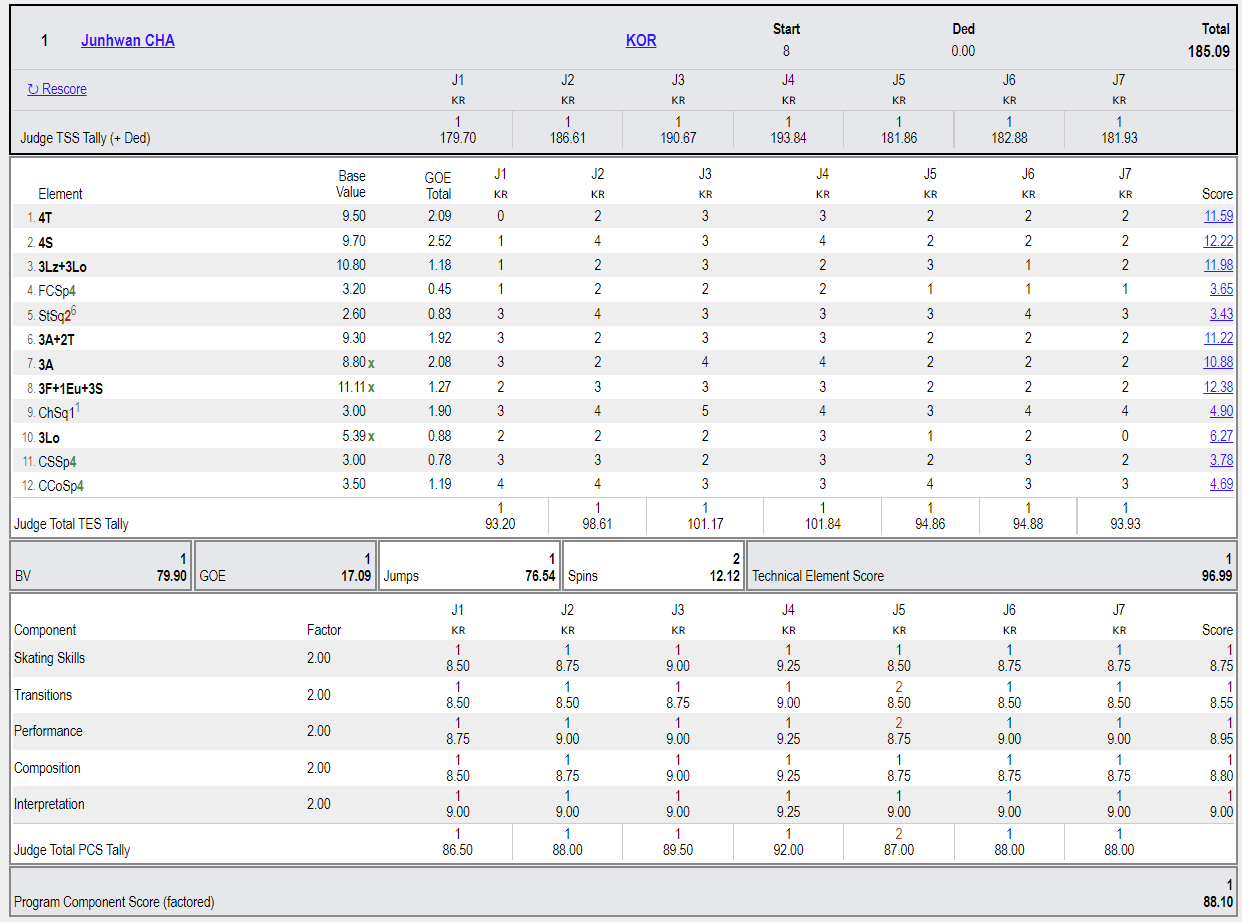
Task: Click the J4 TES tally 101.84
Action: pos(822,523)
